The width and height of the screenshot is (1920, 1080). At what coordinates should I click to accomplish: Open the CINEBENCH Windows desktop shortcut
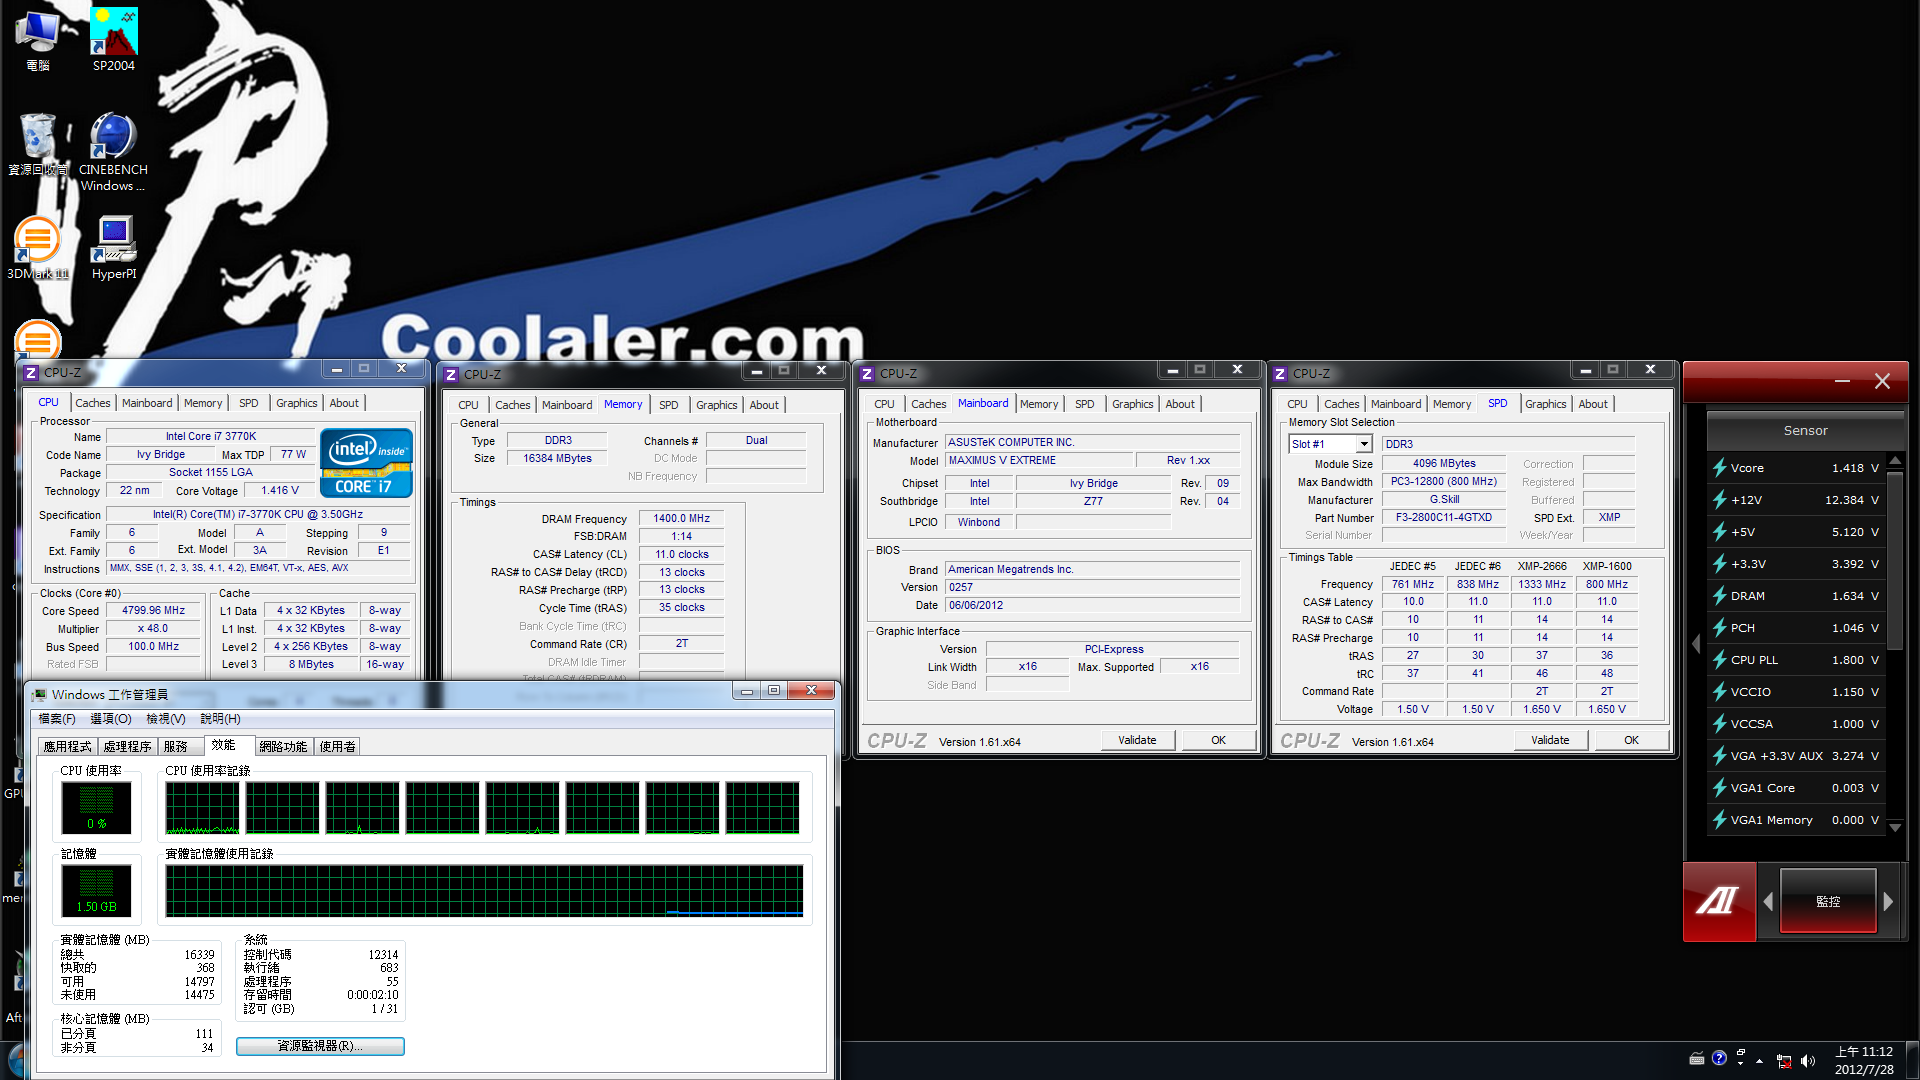tap(113, 152)
